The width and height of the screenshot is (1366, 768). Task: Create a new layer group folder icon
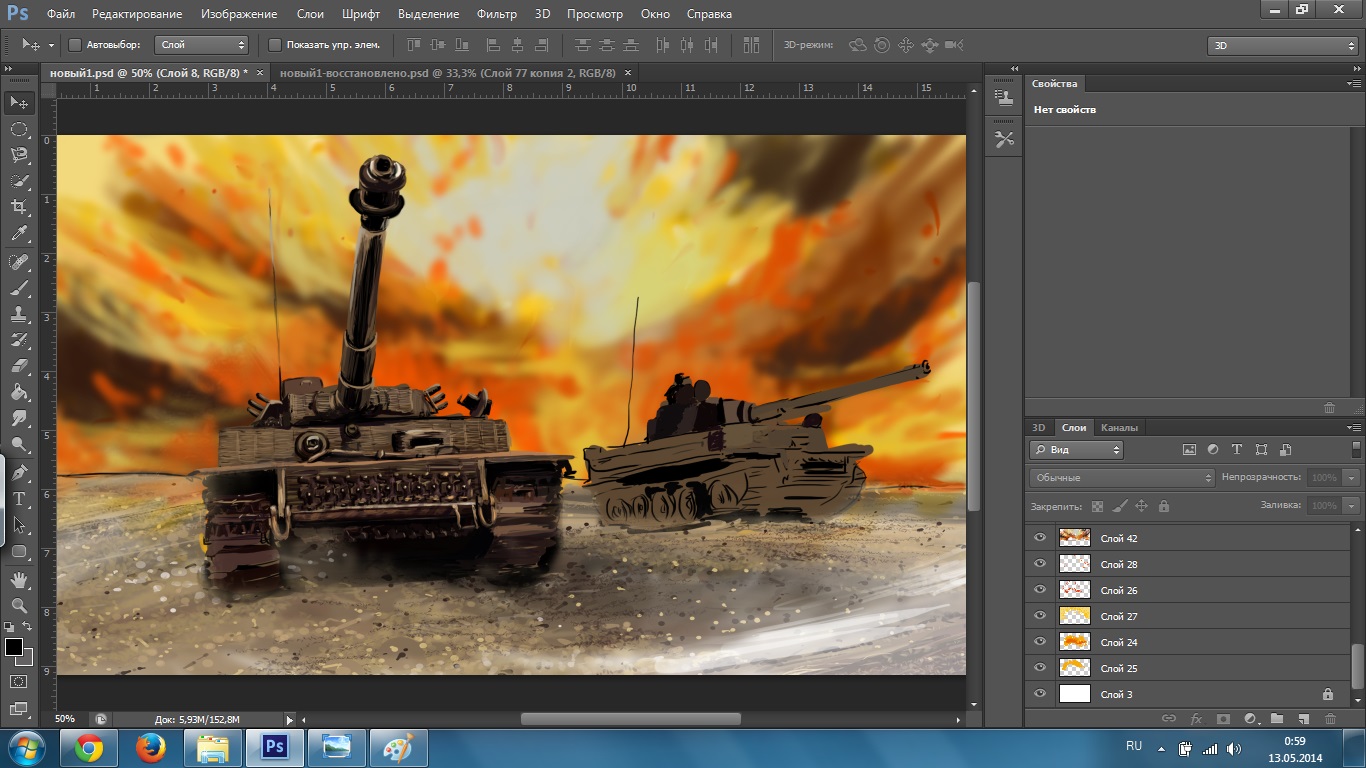click(1277, 718)
